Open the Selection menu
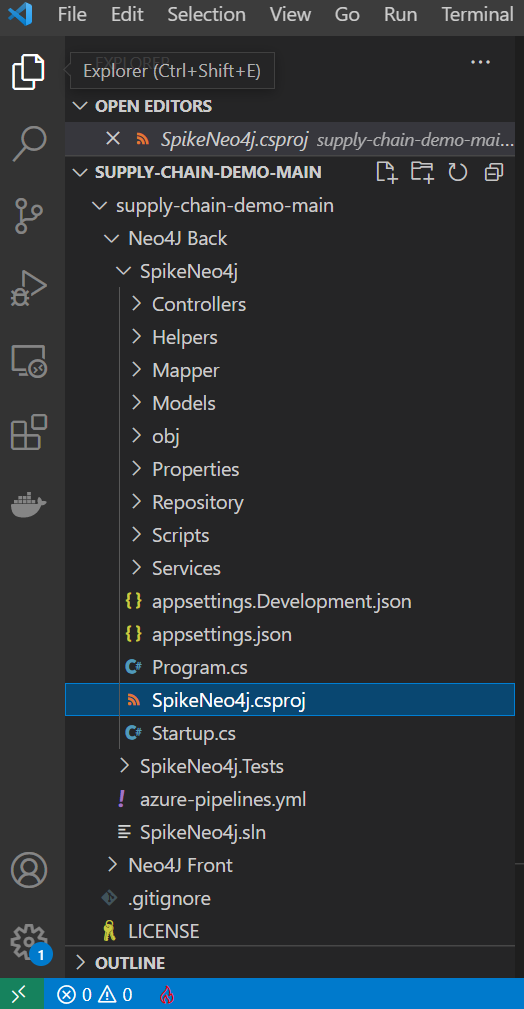The width and height of the screenshot is (524, 1009). pyautogui.click(x=207, y=14)
